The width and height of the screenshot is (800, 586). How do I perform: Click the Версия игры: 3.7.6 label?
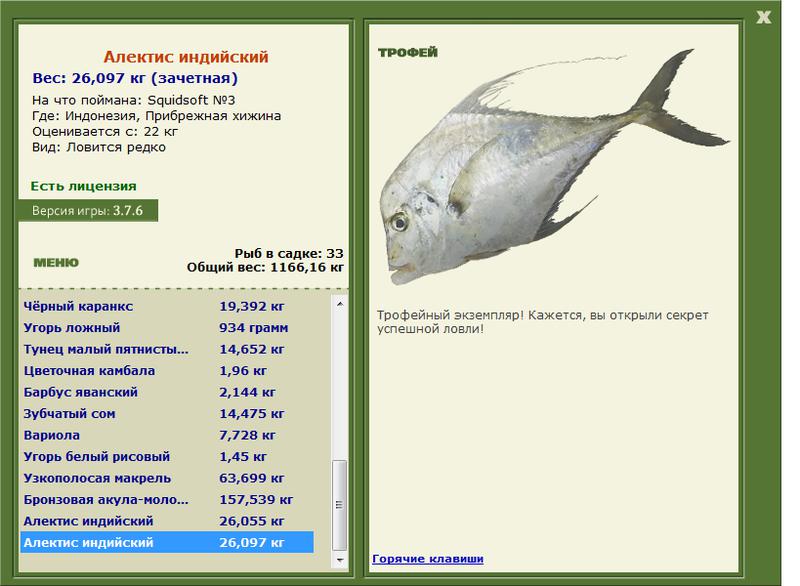click(88, 211)
